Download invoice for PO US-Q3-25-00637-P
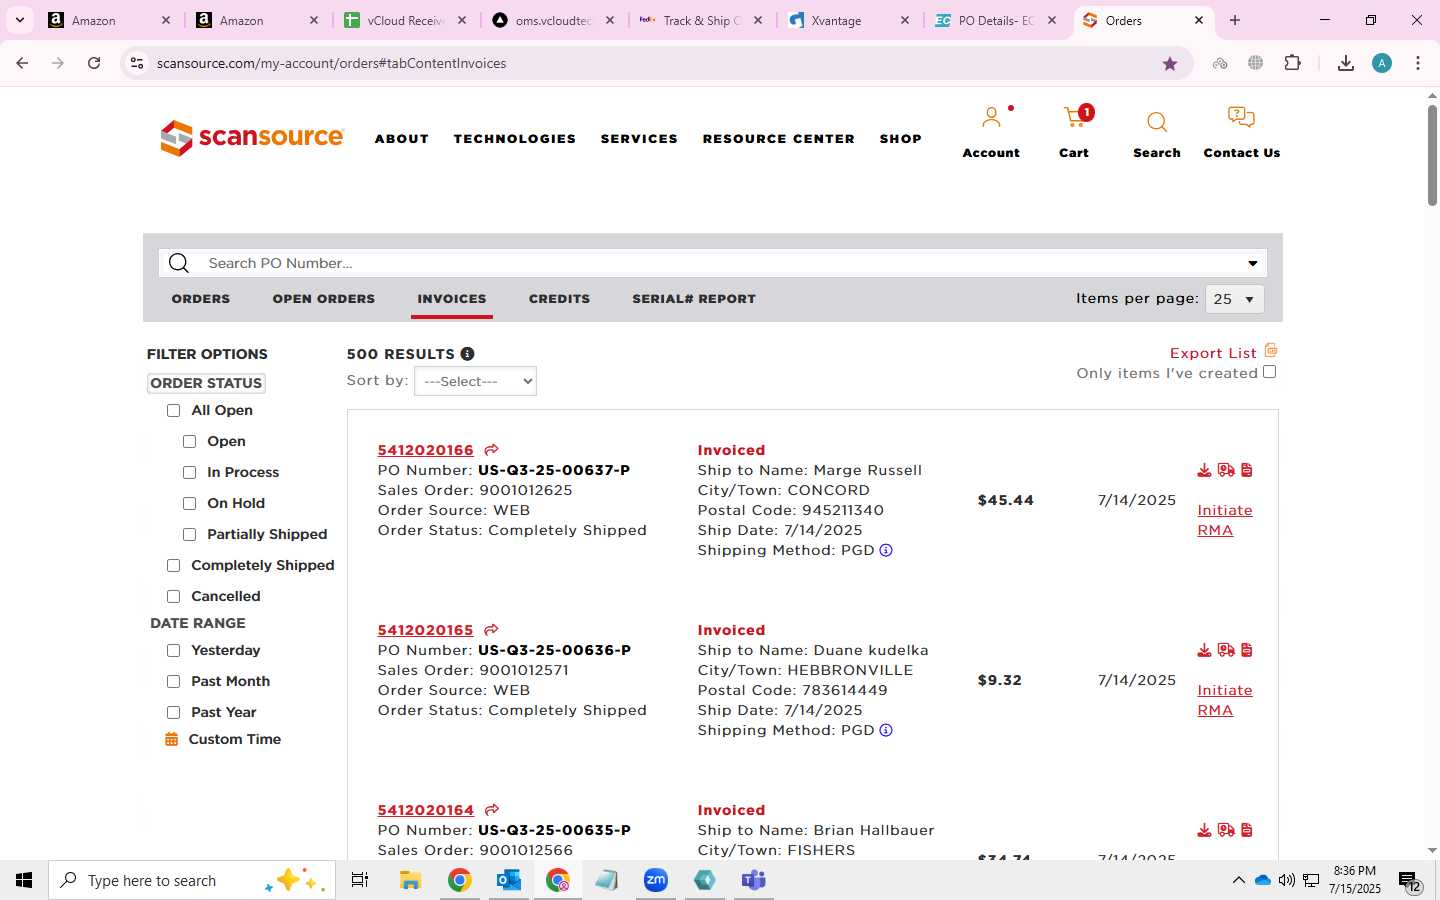Screen dimensions: 1440x900 tap(1204, 470)
